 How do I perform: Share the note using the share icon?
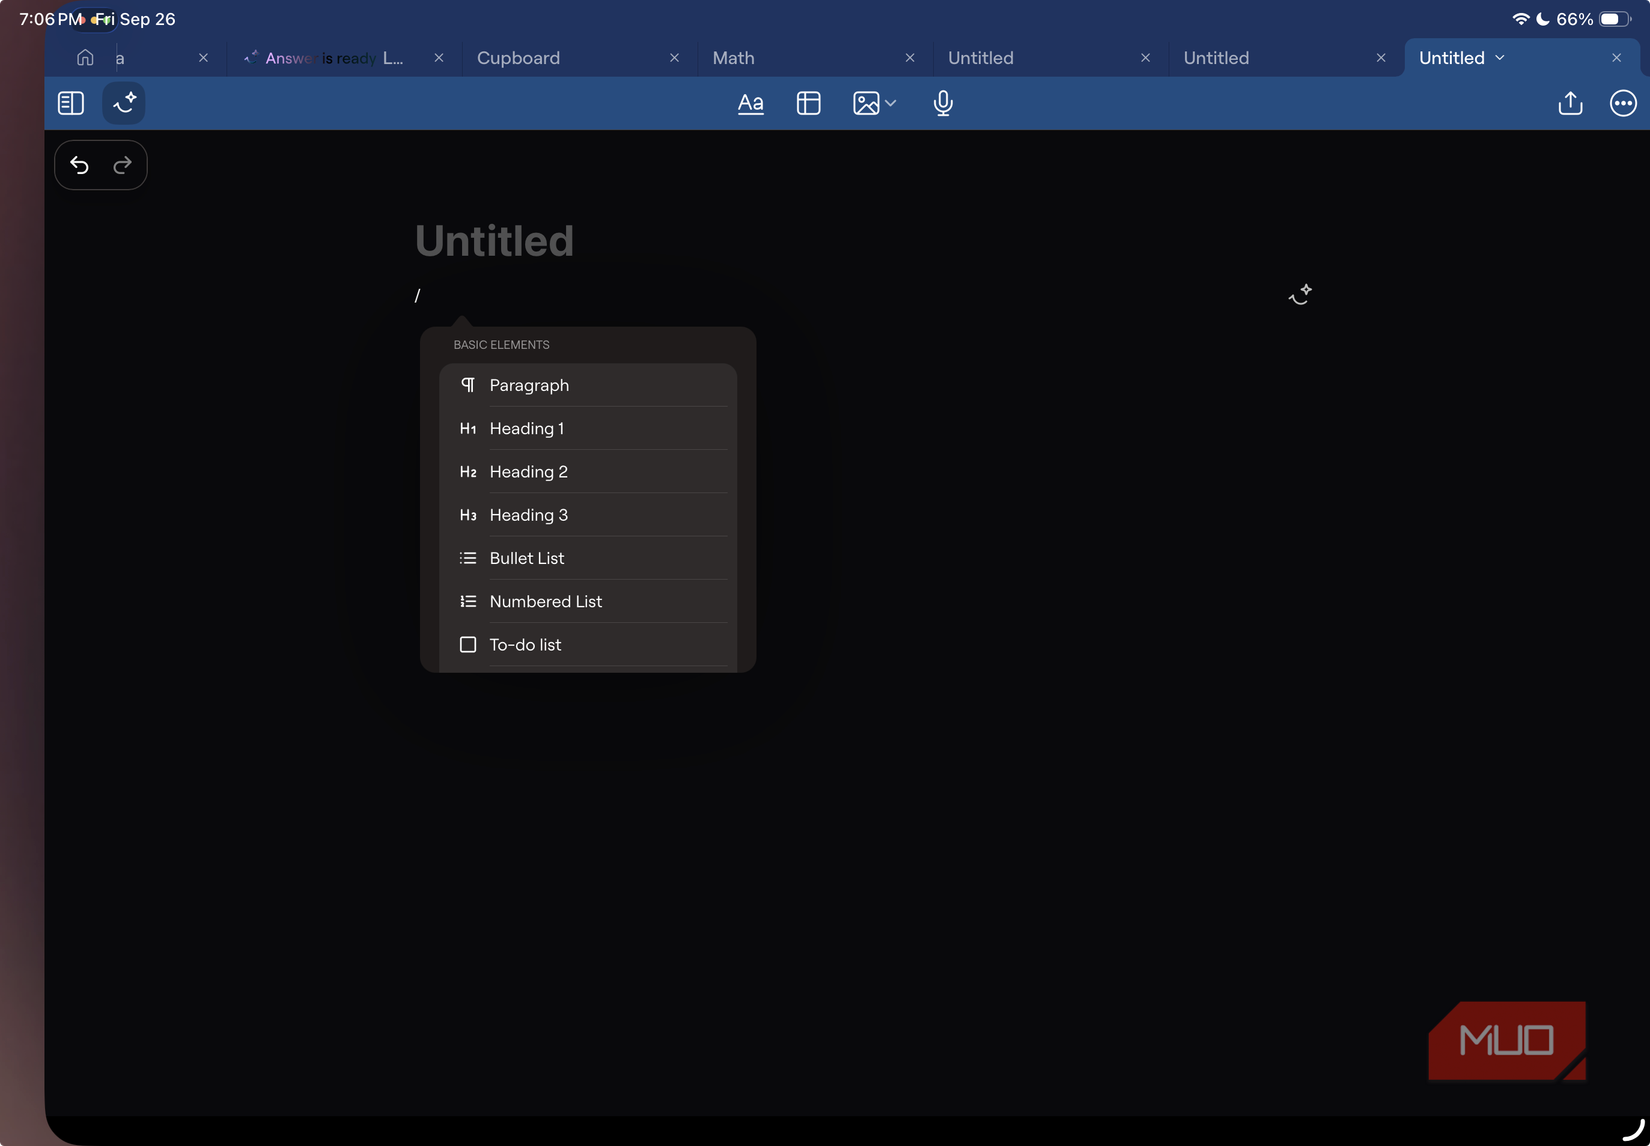[x=1570, y=103]
